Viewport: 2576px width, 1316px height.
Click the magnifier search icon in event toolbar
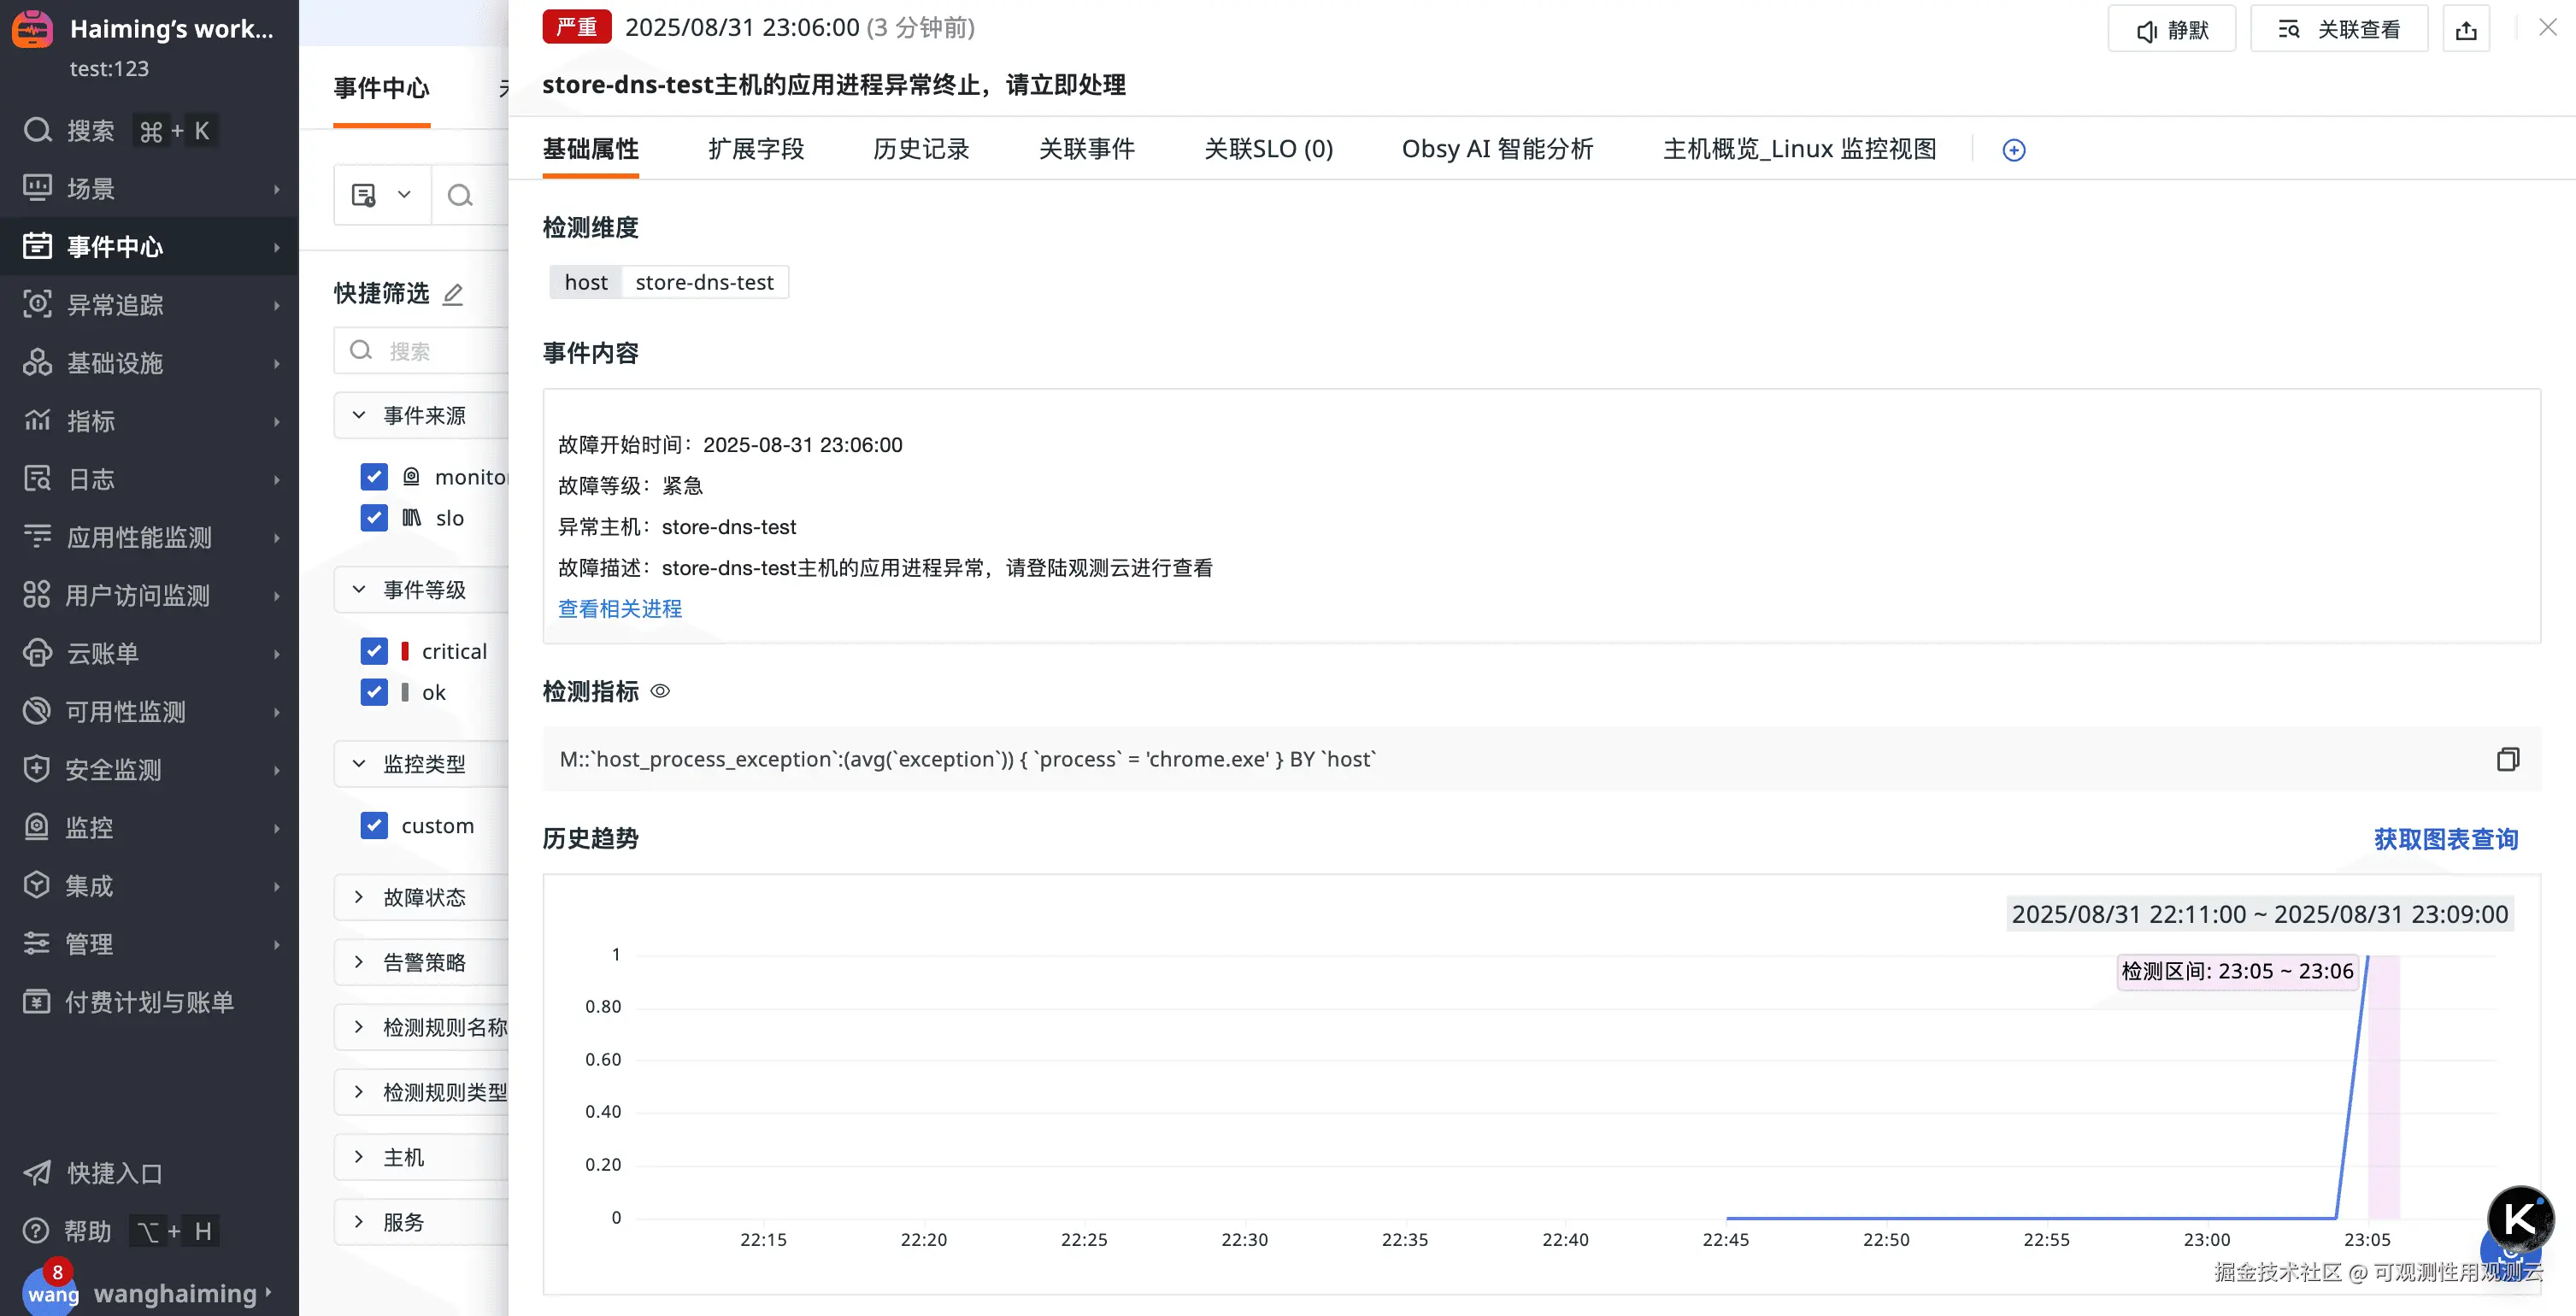click(x=460, y=195)
